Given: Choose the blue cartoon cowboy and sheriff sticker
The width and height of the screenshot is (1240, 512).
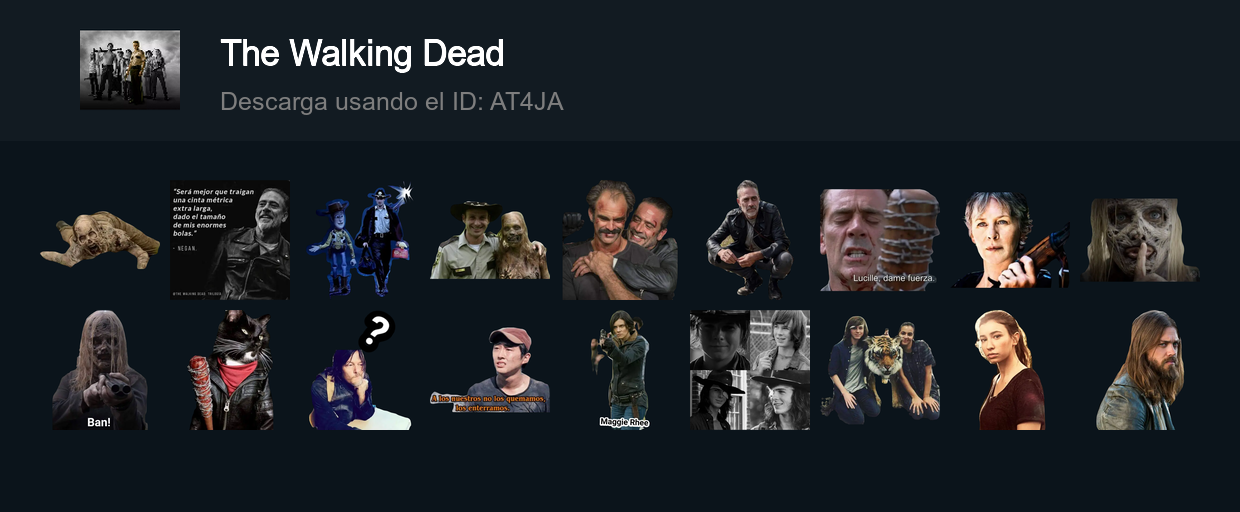Looking at the screenshot, I should (360, 240).
